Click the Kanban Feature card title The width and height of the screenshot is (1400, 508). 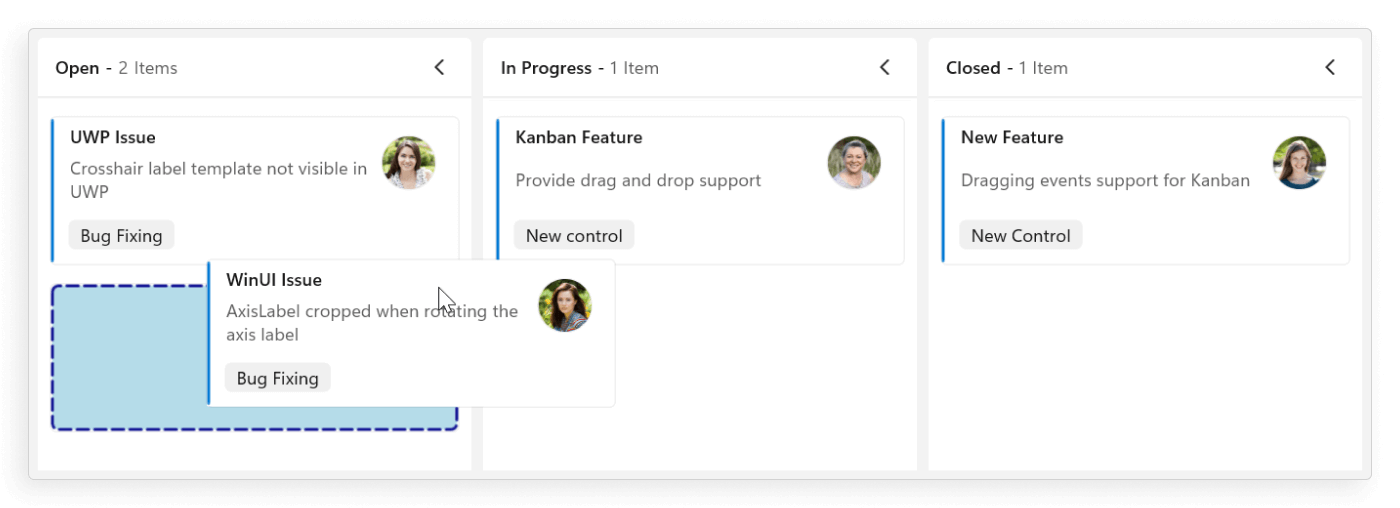(x=579, y=137)
